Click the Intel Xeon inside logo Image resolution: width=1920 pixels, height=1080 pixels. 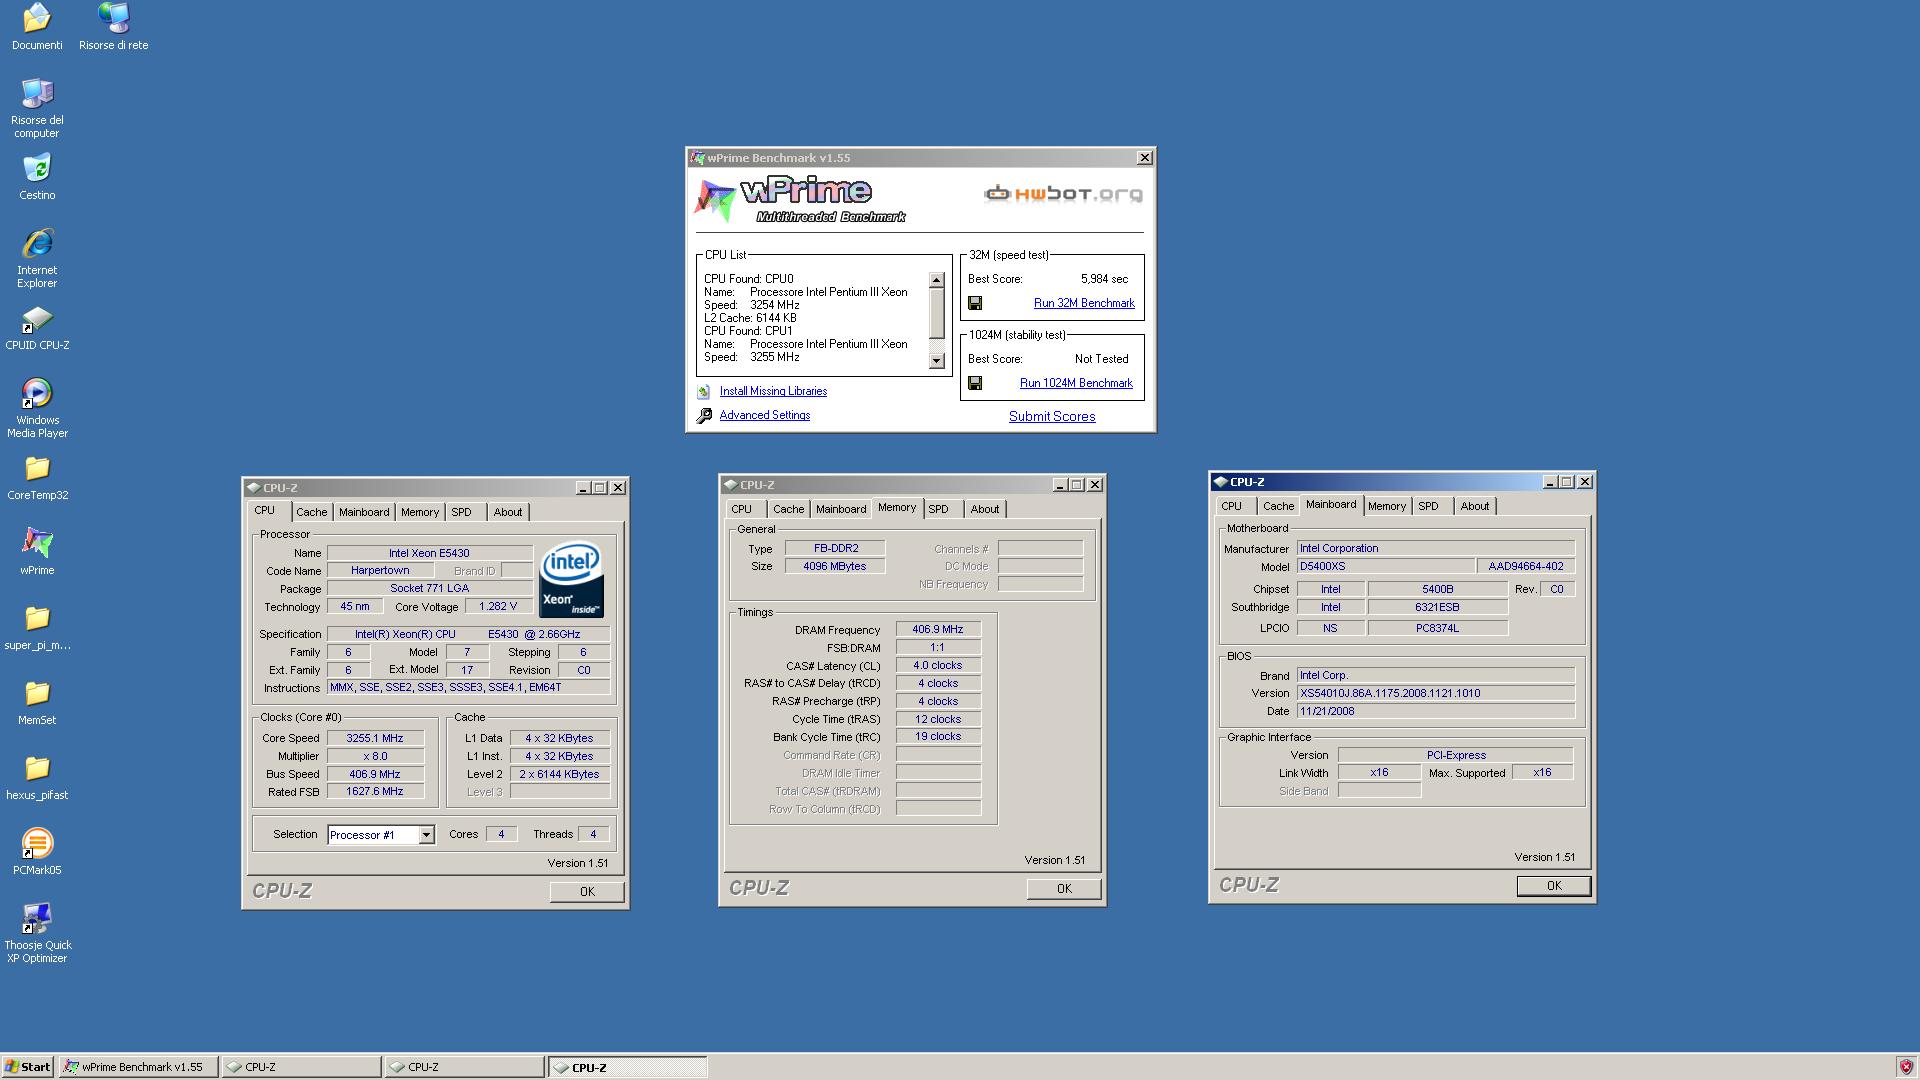571,580
